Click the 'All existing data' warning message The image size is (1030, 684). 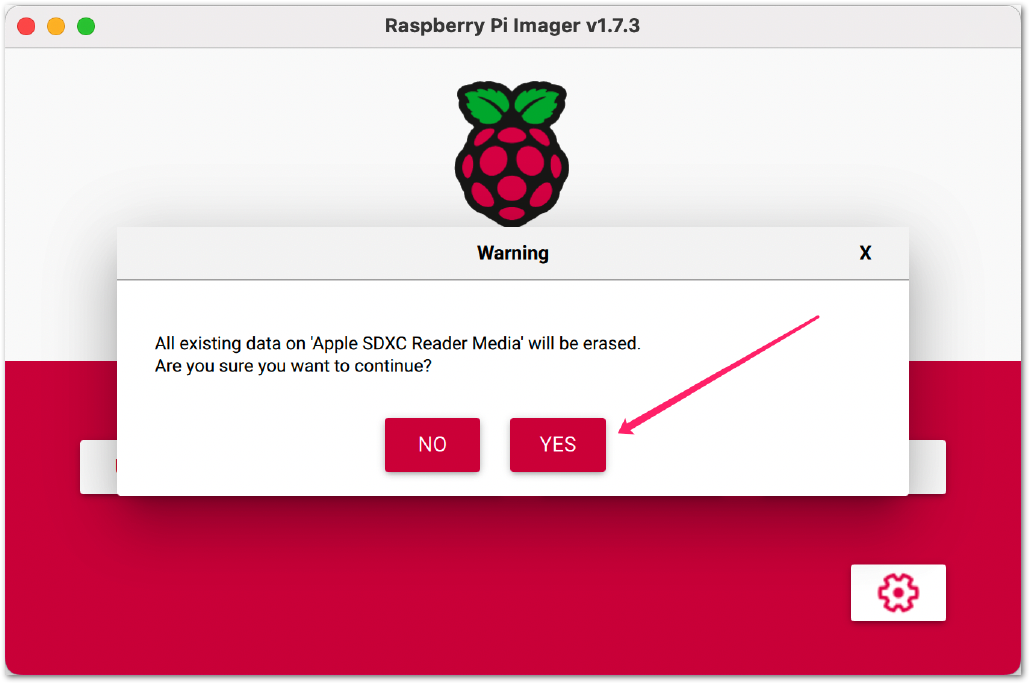pos(397,343)
